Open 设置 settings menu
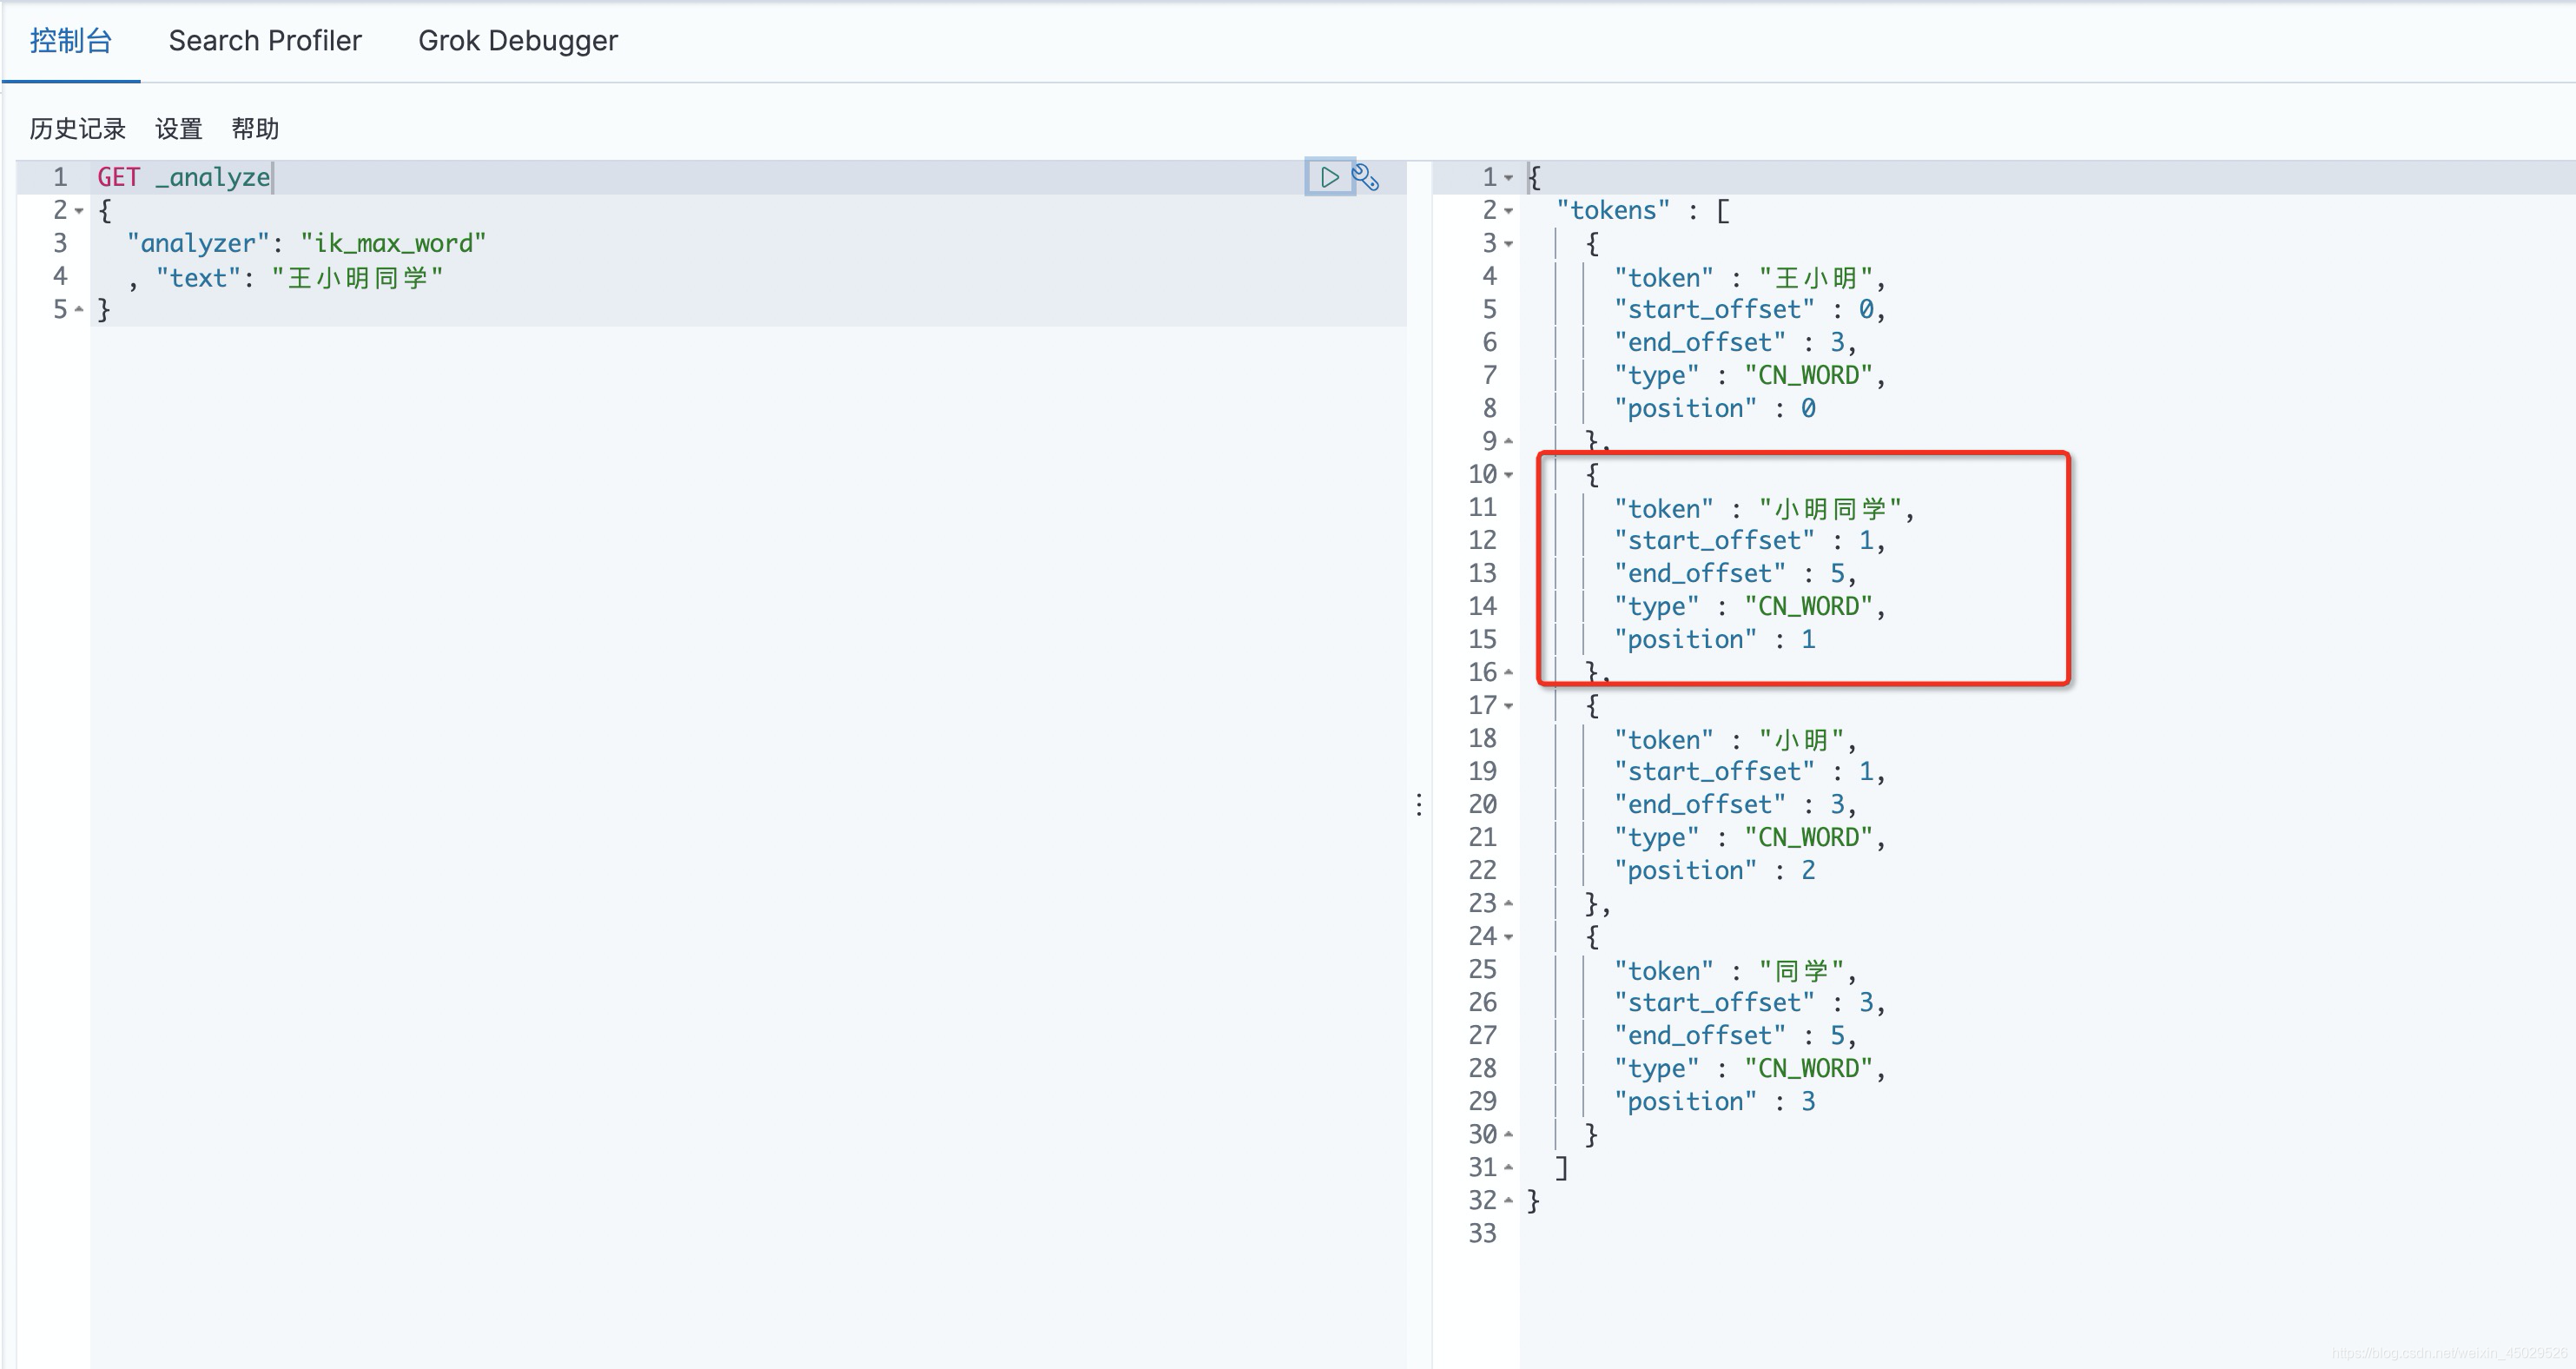 coord(179,129)
